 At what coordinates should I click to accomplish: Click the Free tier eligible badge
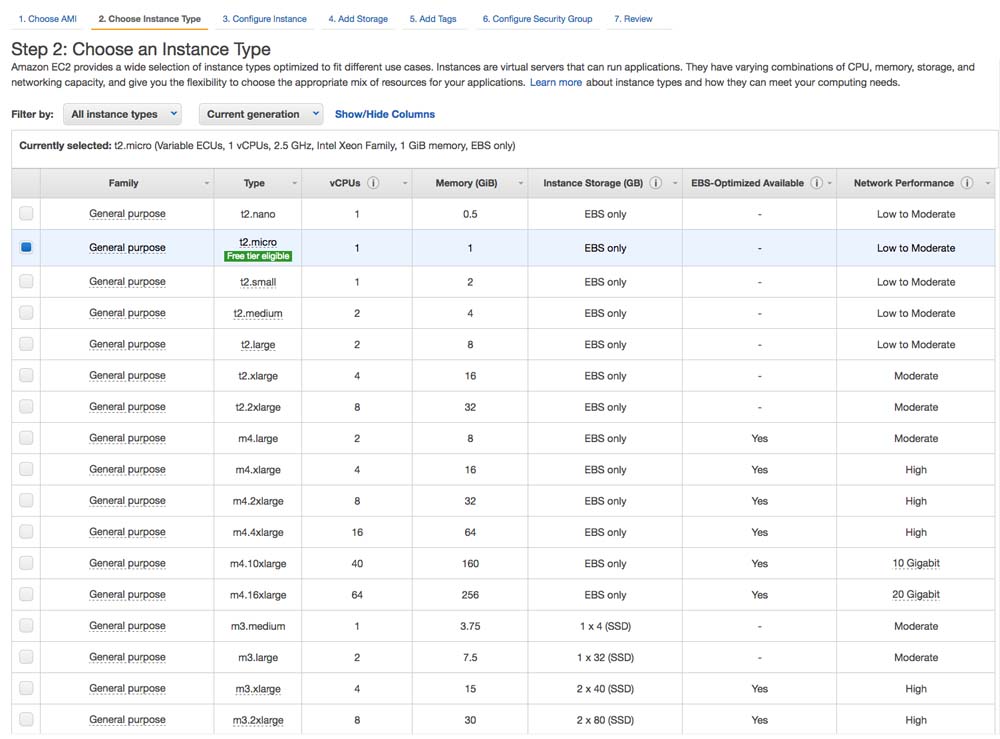258,256
